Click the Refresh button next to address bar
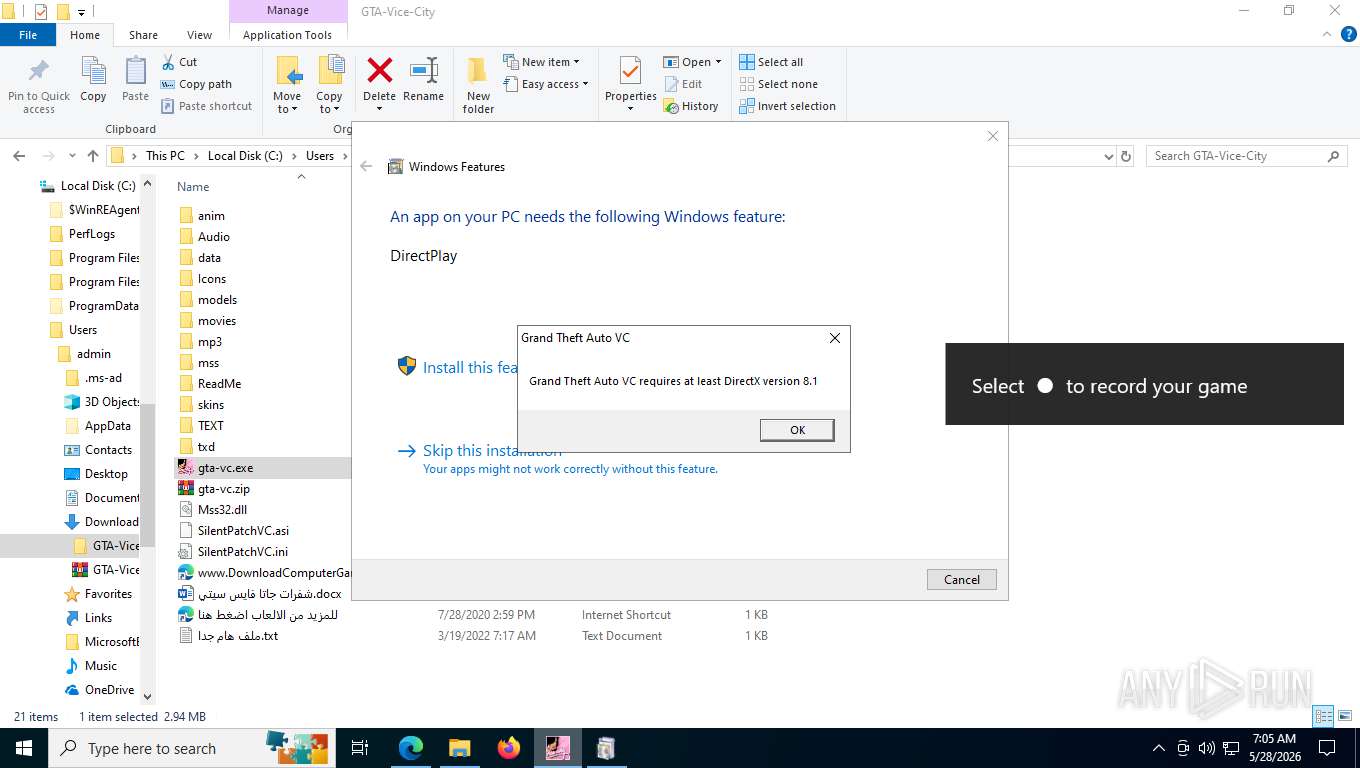The image size is (1360, 768). pos(1126,156)
